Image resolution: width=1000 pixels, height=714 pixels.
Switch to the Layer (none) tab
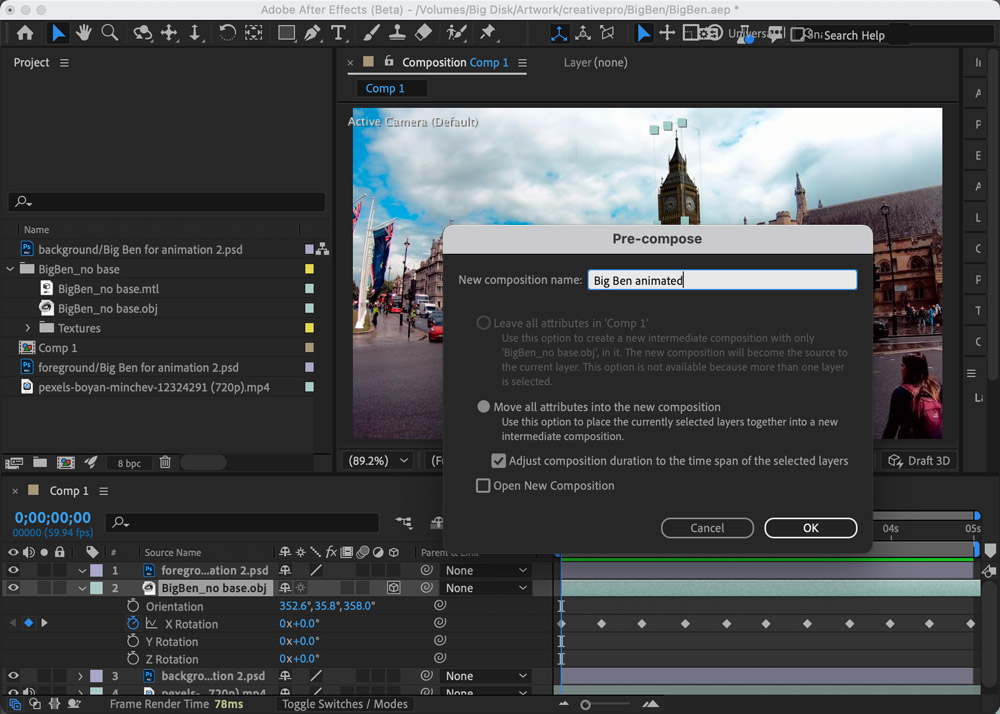[x=595, y=62]
